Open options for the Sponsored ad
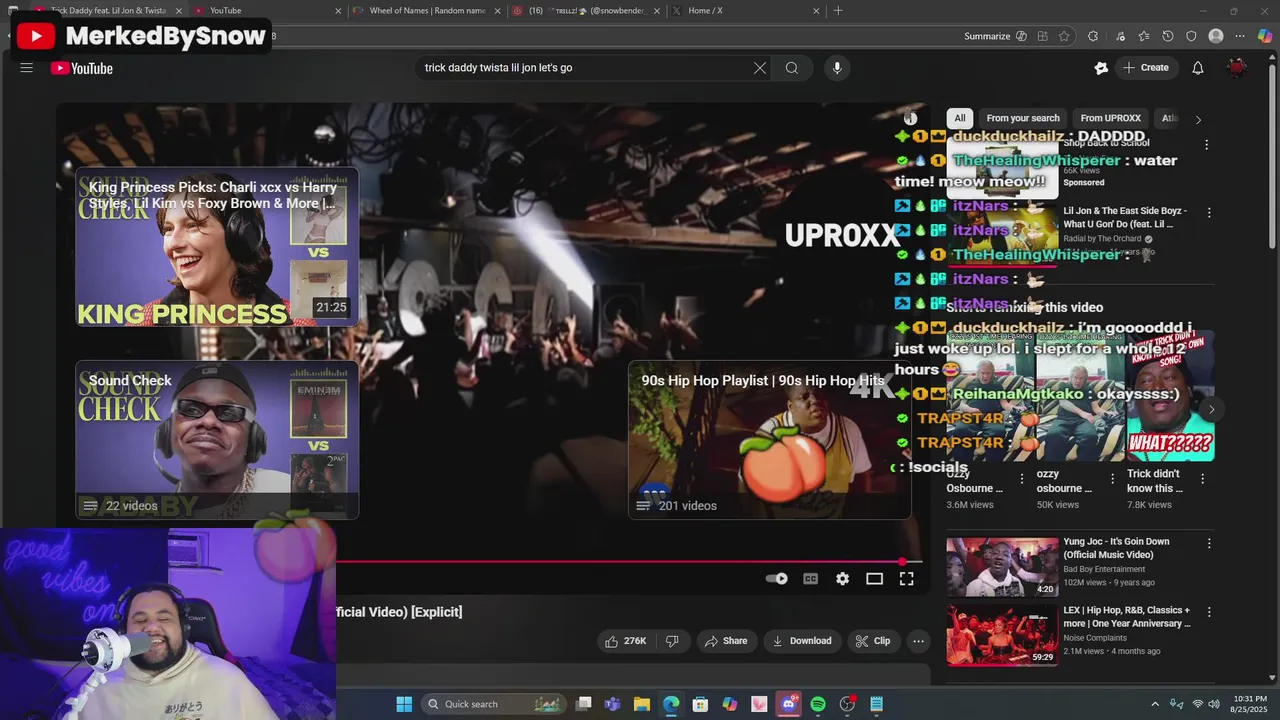 [1206, 145]
